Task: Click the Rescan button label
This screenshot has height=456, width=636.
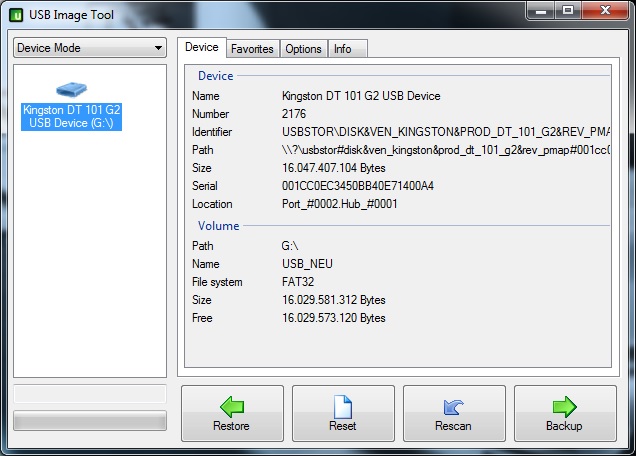Action: 453,426
